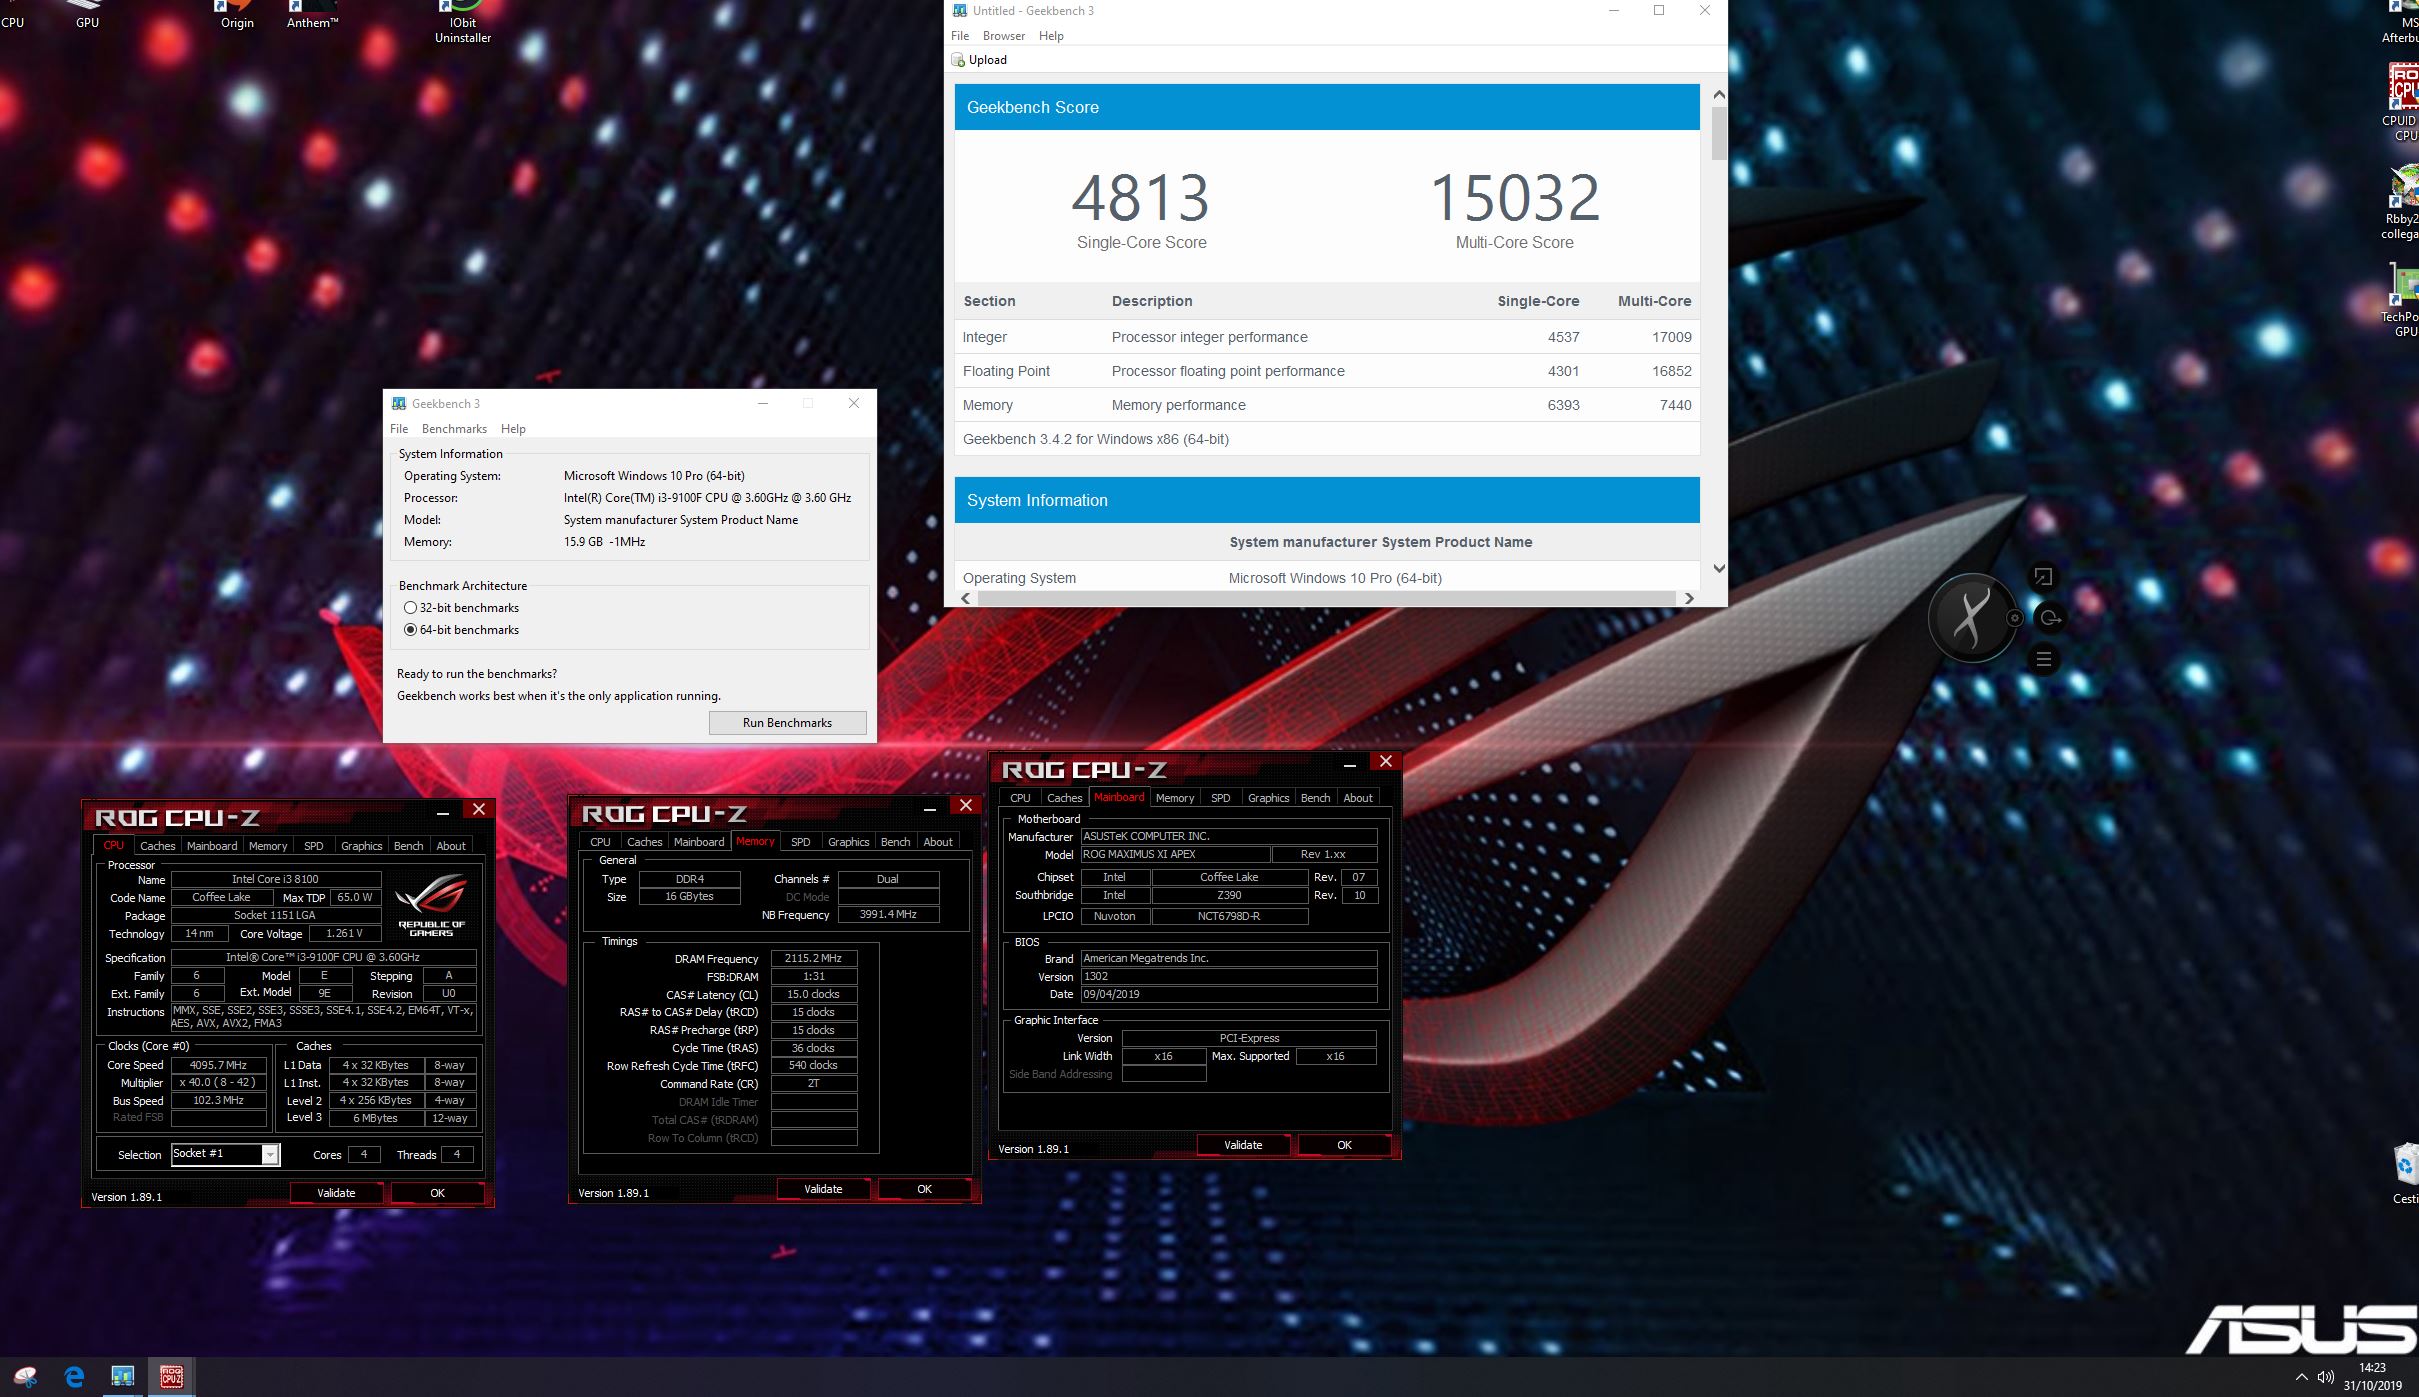Open Snipping Tool from the taskbar
This screenshot has height=1397, width=2419.
[26, 1377]
